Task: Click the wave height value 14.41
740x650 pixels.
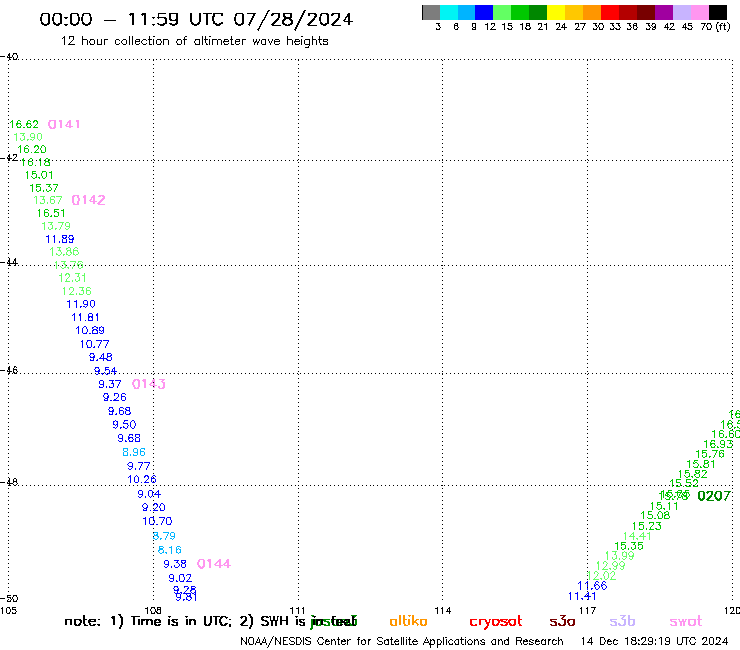Action: [x=637, y=536]
